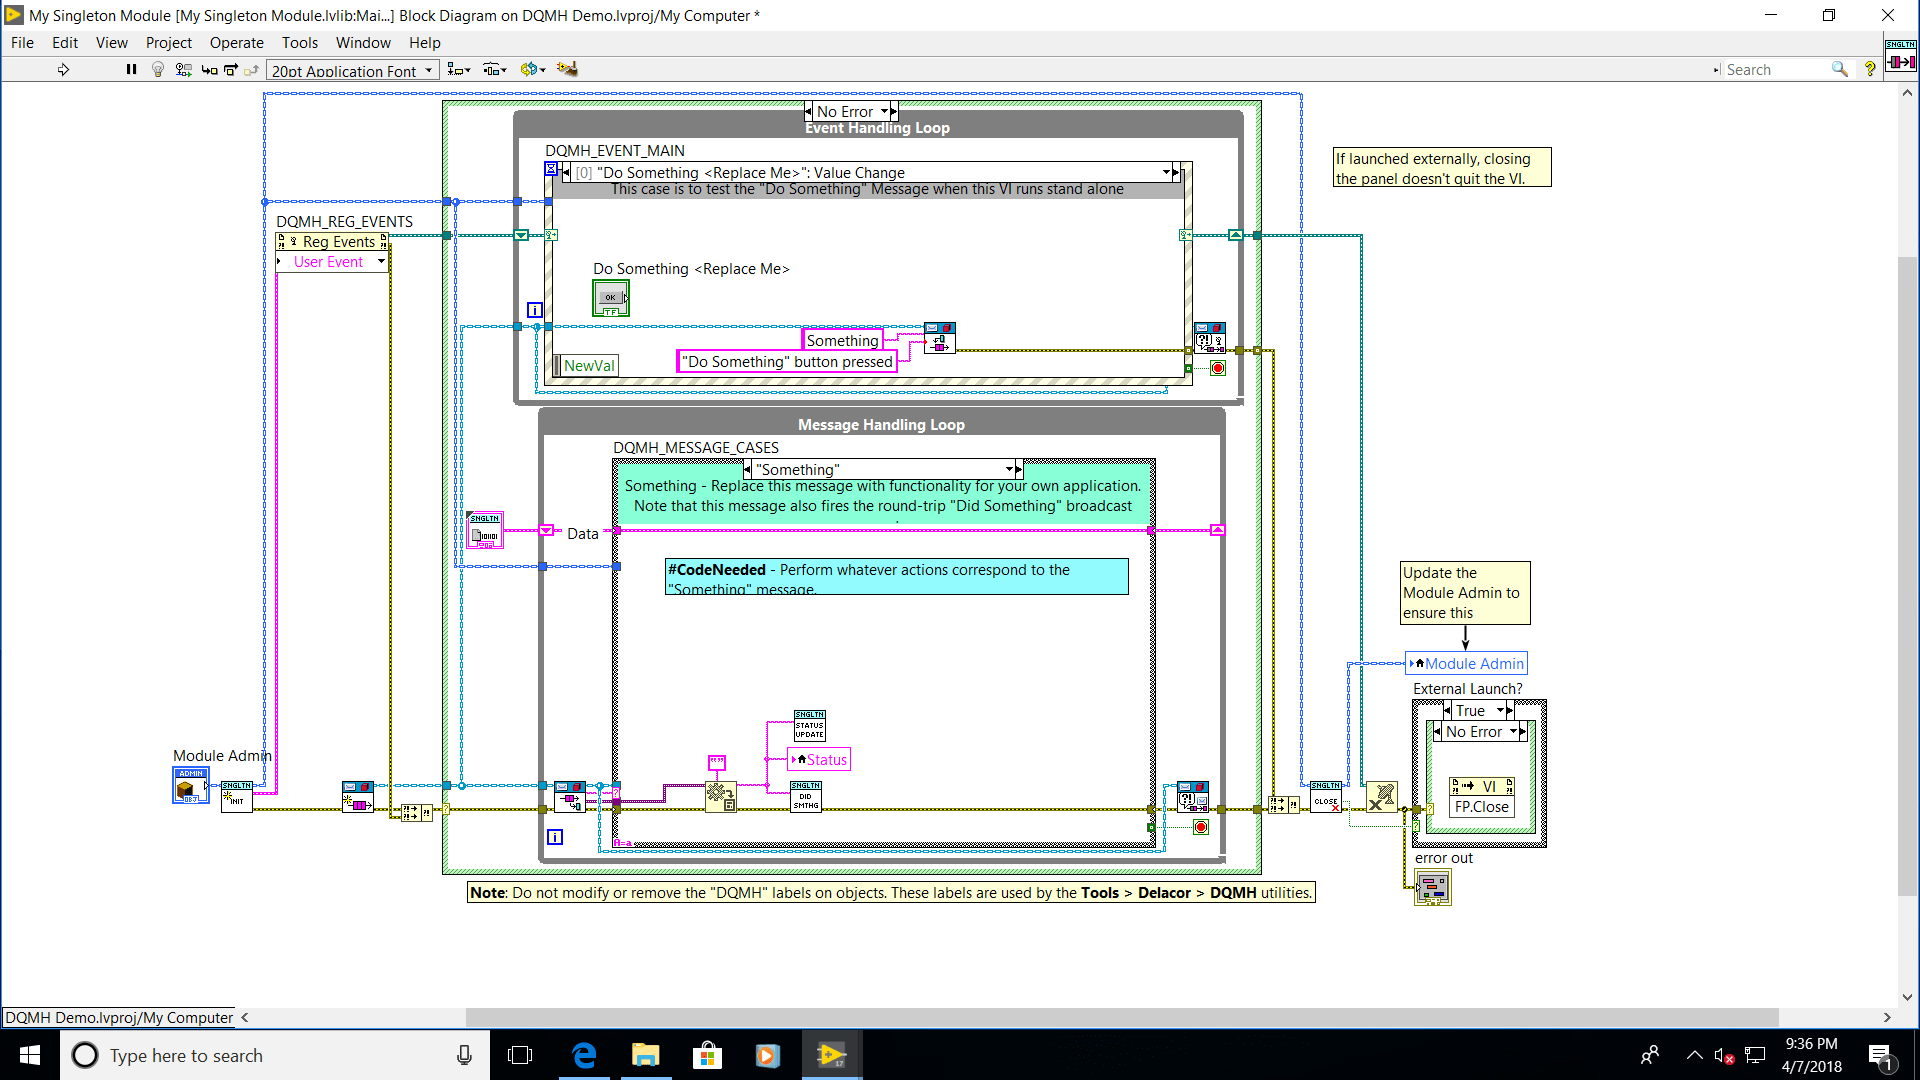The width and height of the screenshot is (1920, 1080).
Task: Open the Action Center notifications
Action: click(1881, 1056)
